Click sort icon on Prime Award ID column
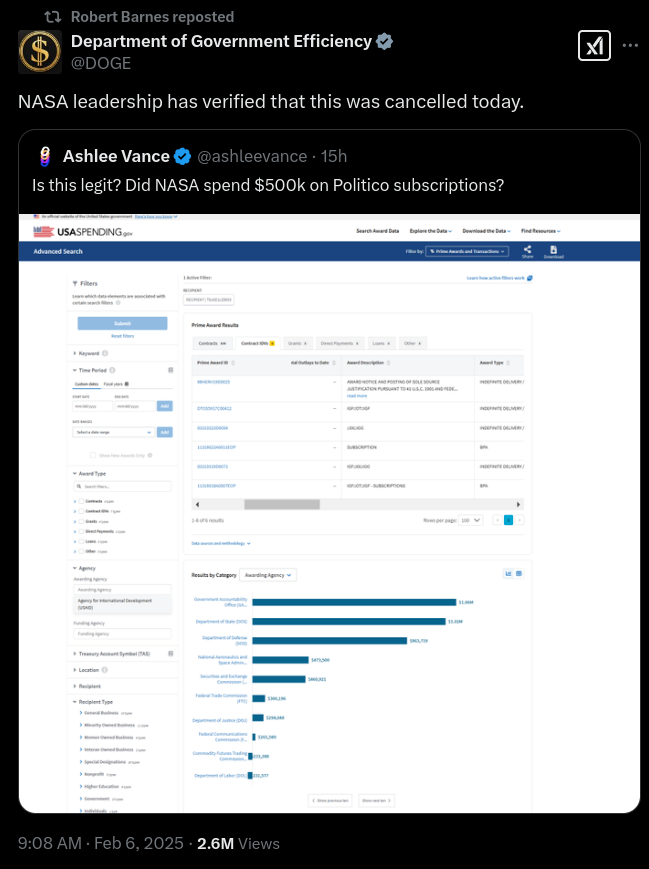This screenshot has height=869, width=649. [233, 363]
